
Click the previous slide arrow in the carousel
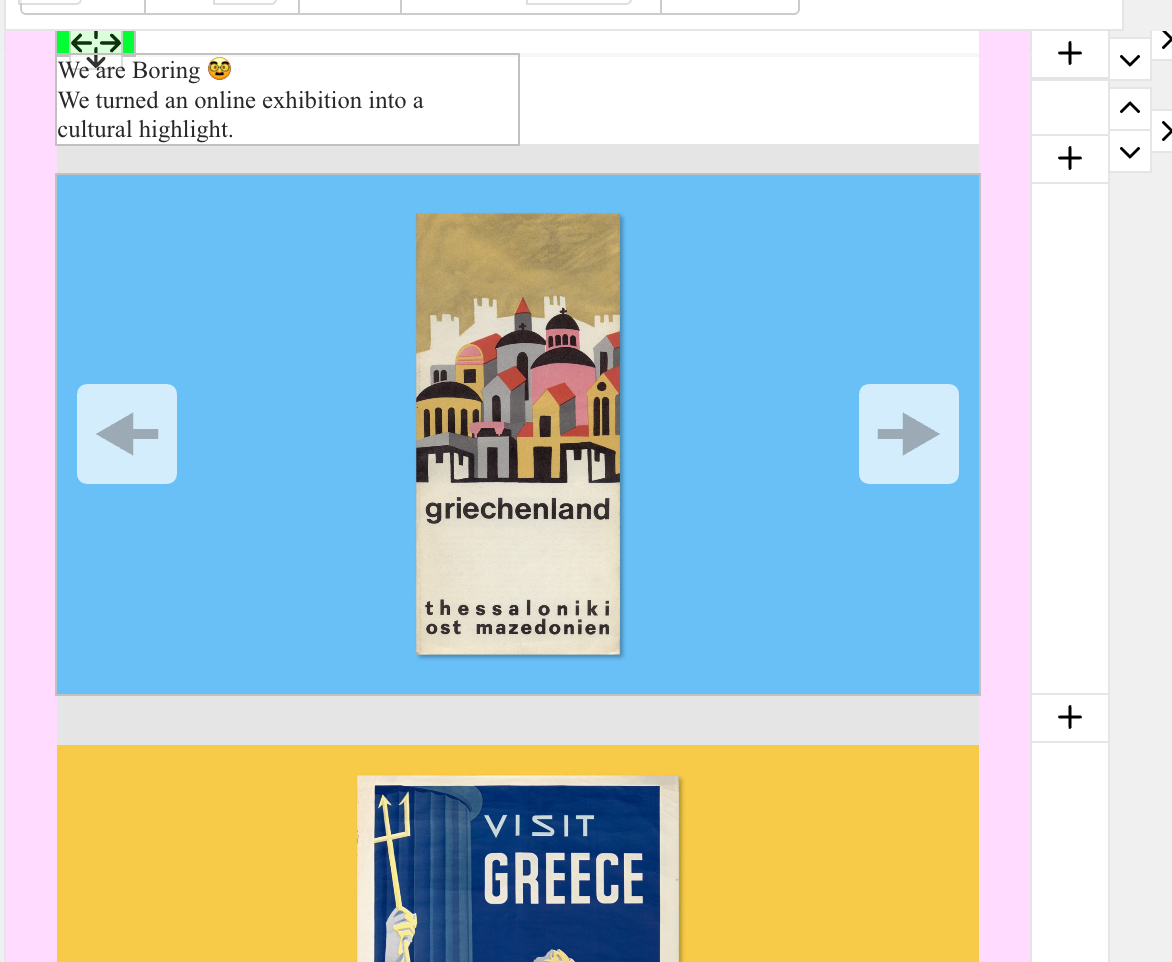(126, 433)
